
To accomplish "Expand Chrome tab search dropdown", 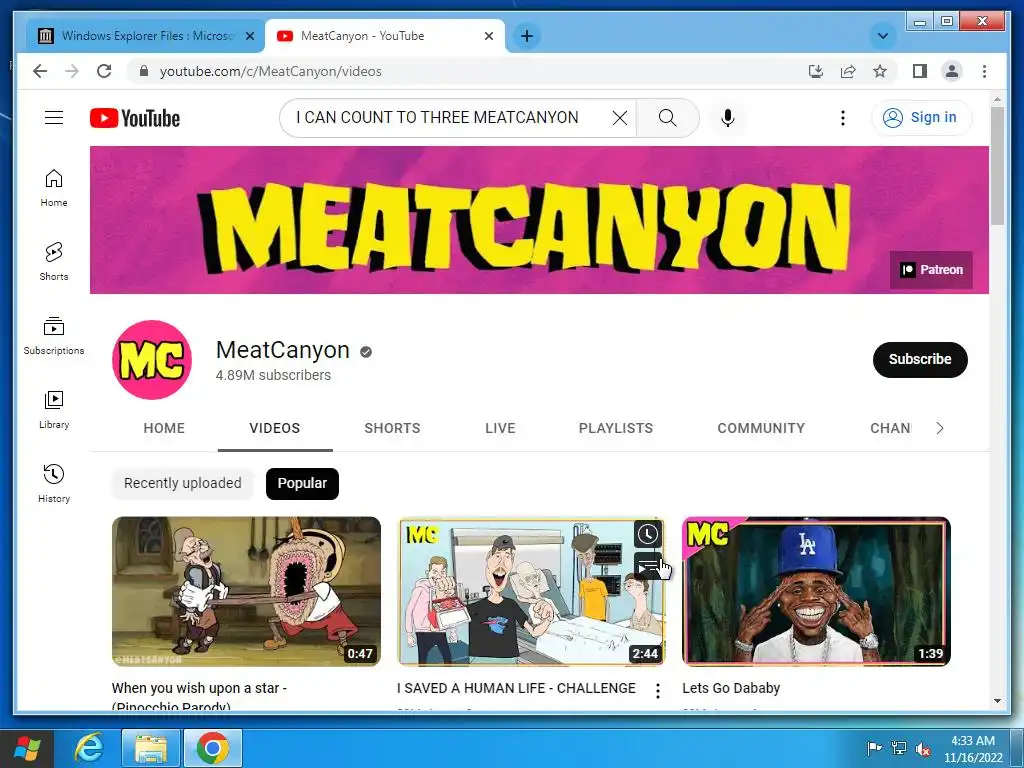I will 882,36.
